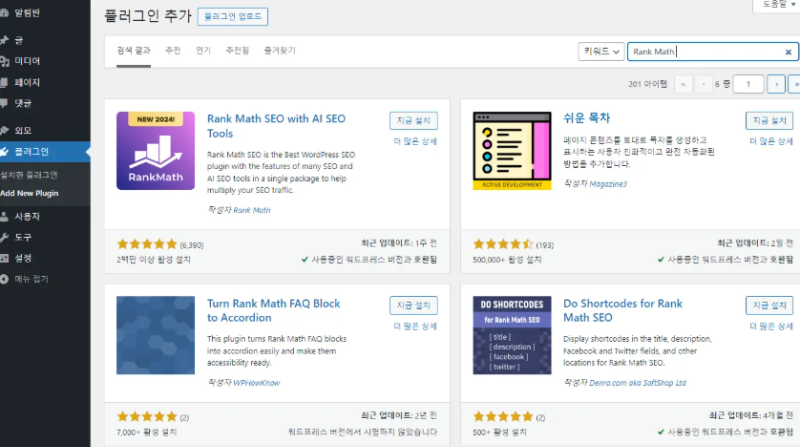Screen dimensions: 800x447
Task: Click the 플러그인 업로드 button
Action: pyautogui.click(x=233, y=16)
